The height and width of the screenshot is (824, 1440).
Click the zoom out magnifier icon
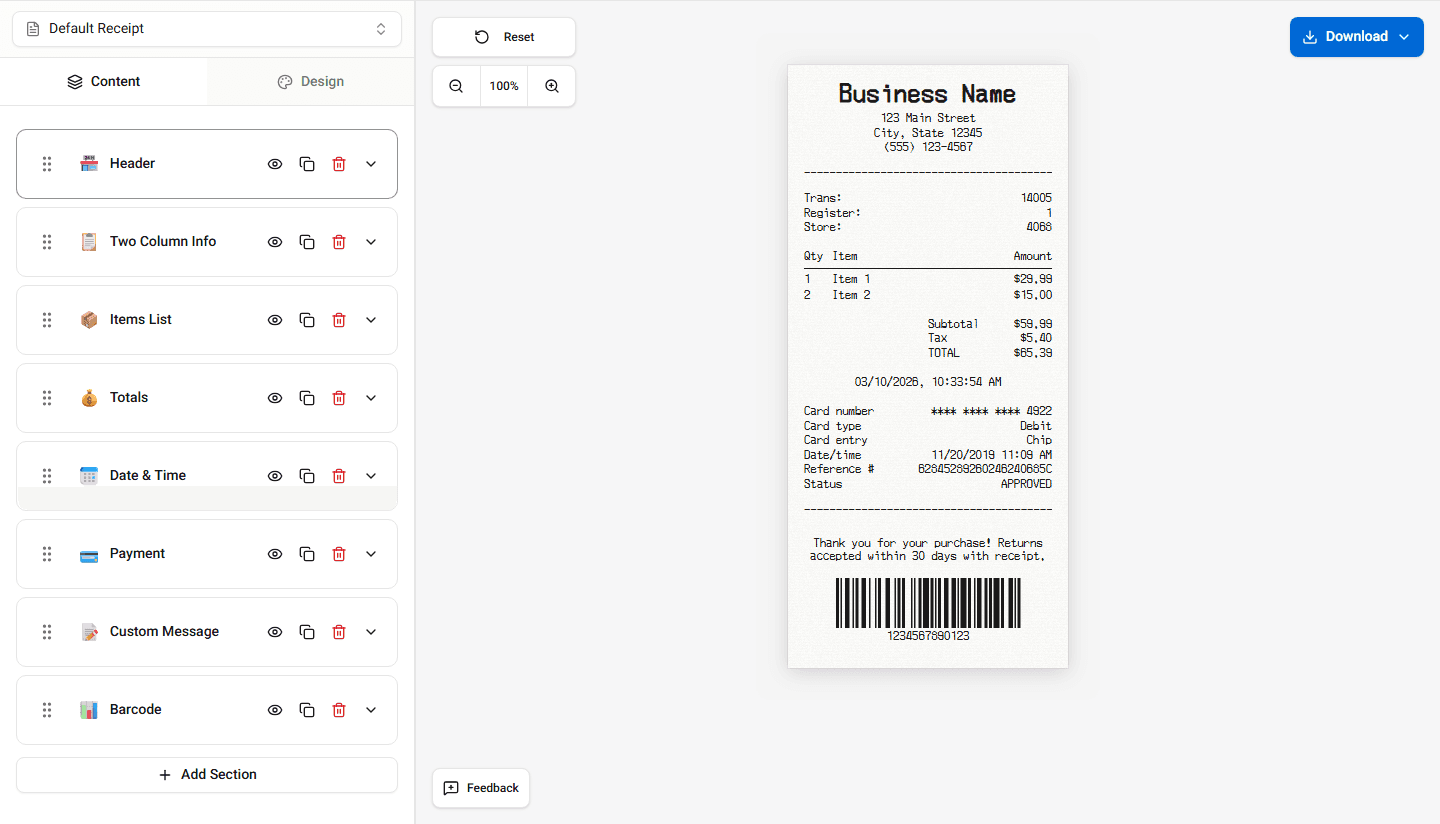pos(456,86)
